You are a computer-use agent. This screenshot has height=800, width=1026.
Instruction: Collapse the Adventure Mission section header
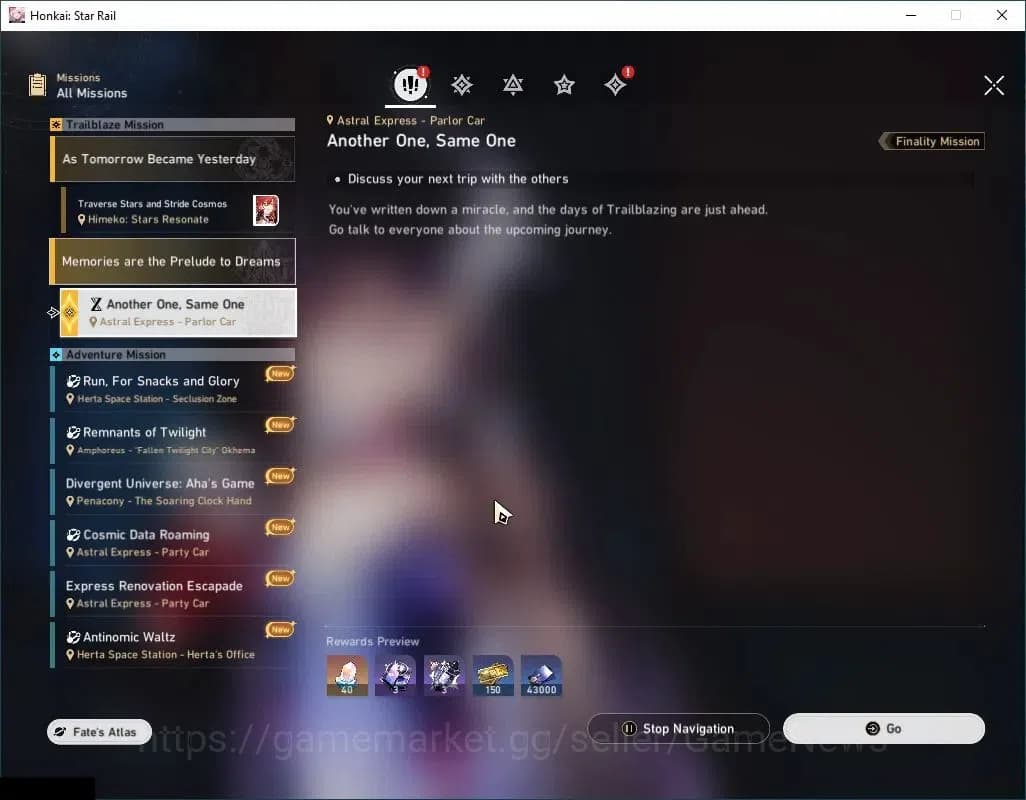[173, 355]
